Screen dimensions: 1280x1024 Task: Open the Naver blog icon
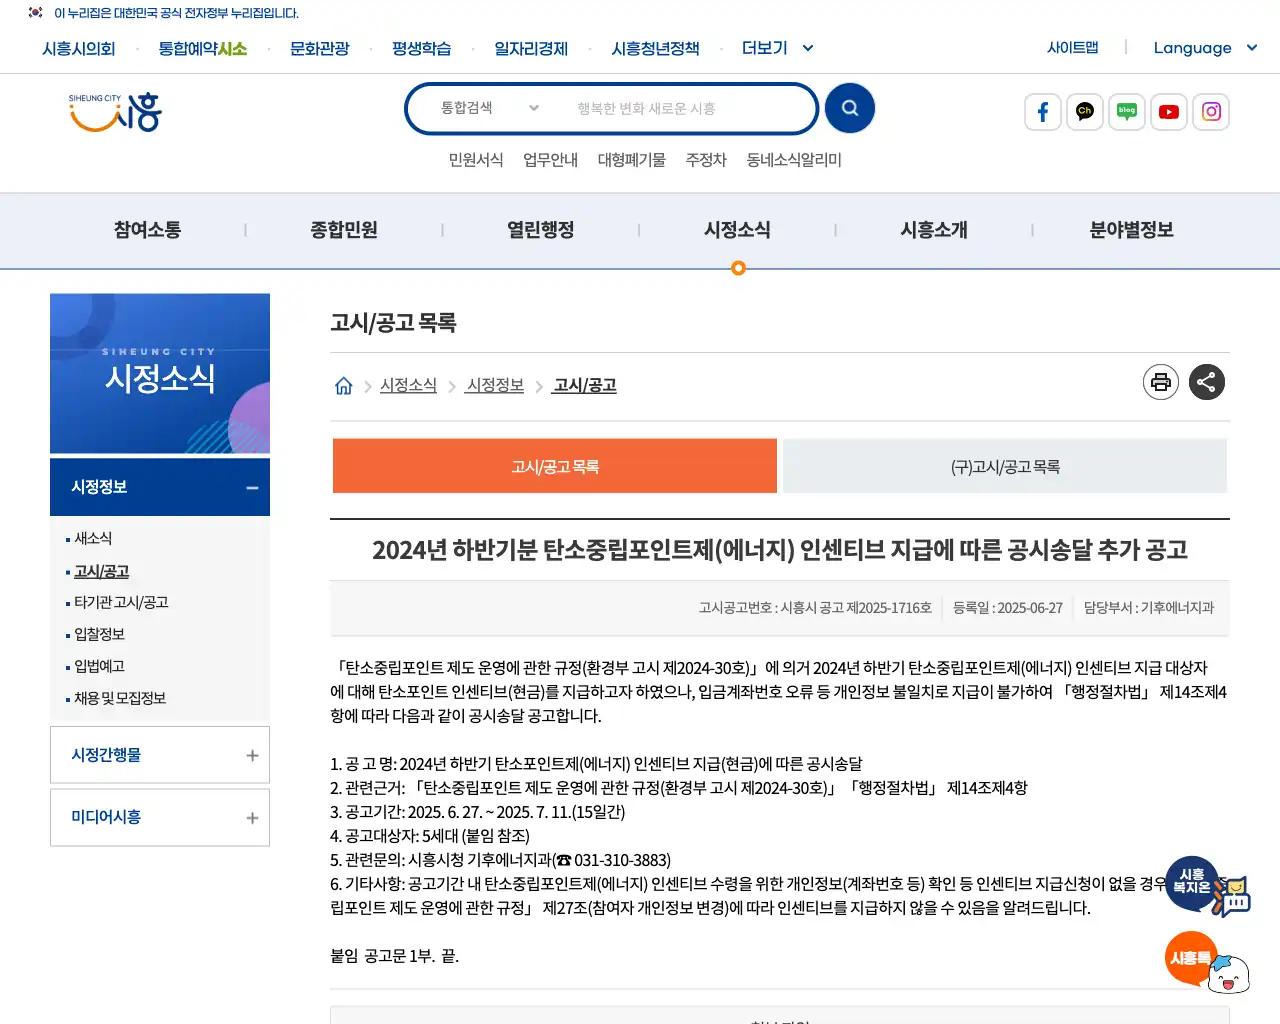[1127, 112]
